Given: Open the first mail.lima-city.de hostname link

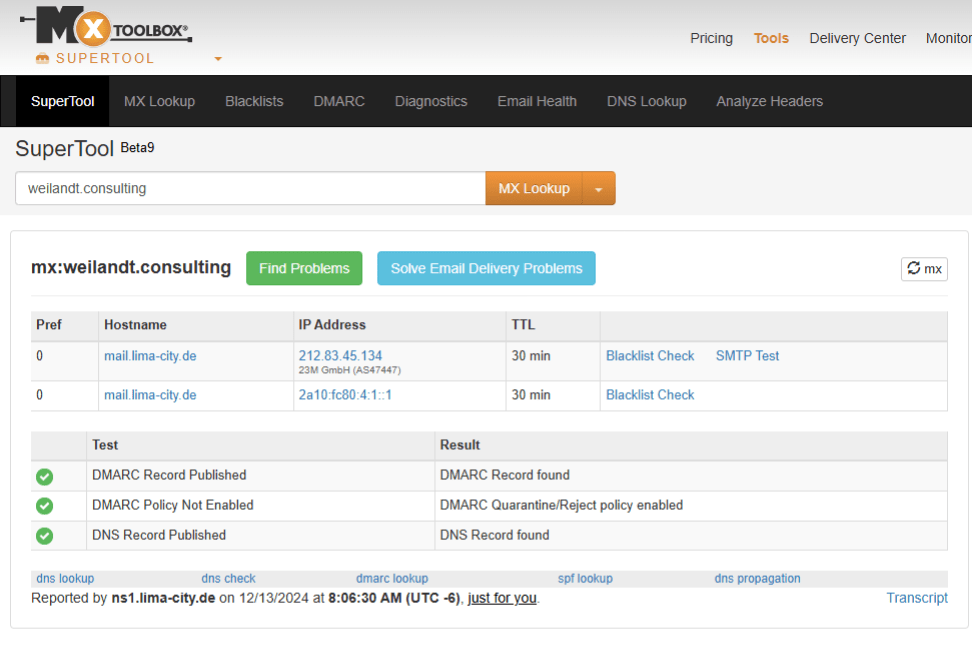Looking at the screenshot, I should [150, 356].
